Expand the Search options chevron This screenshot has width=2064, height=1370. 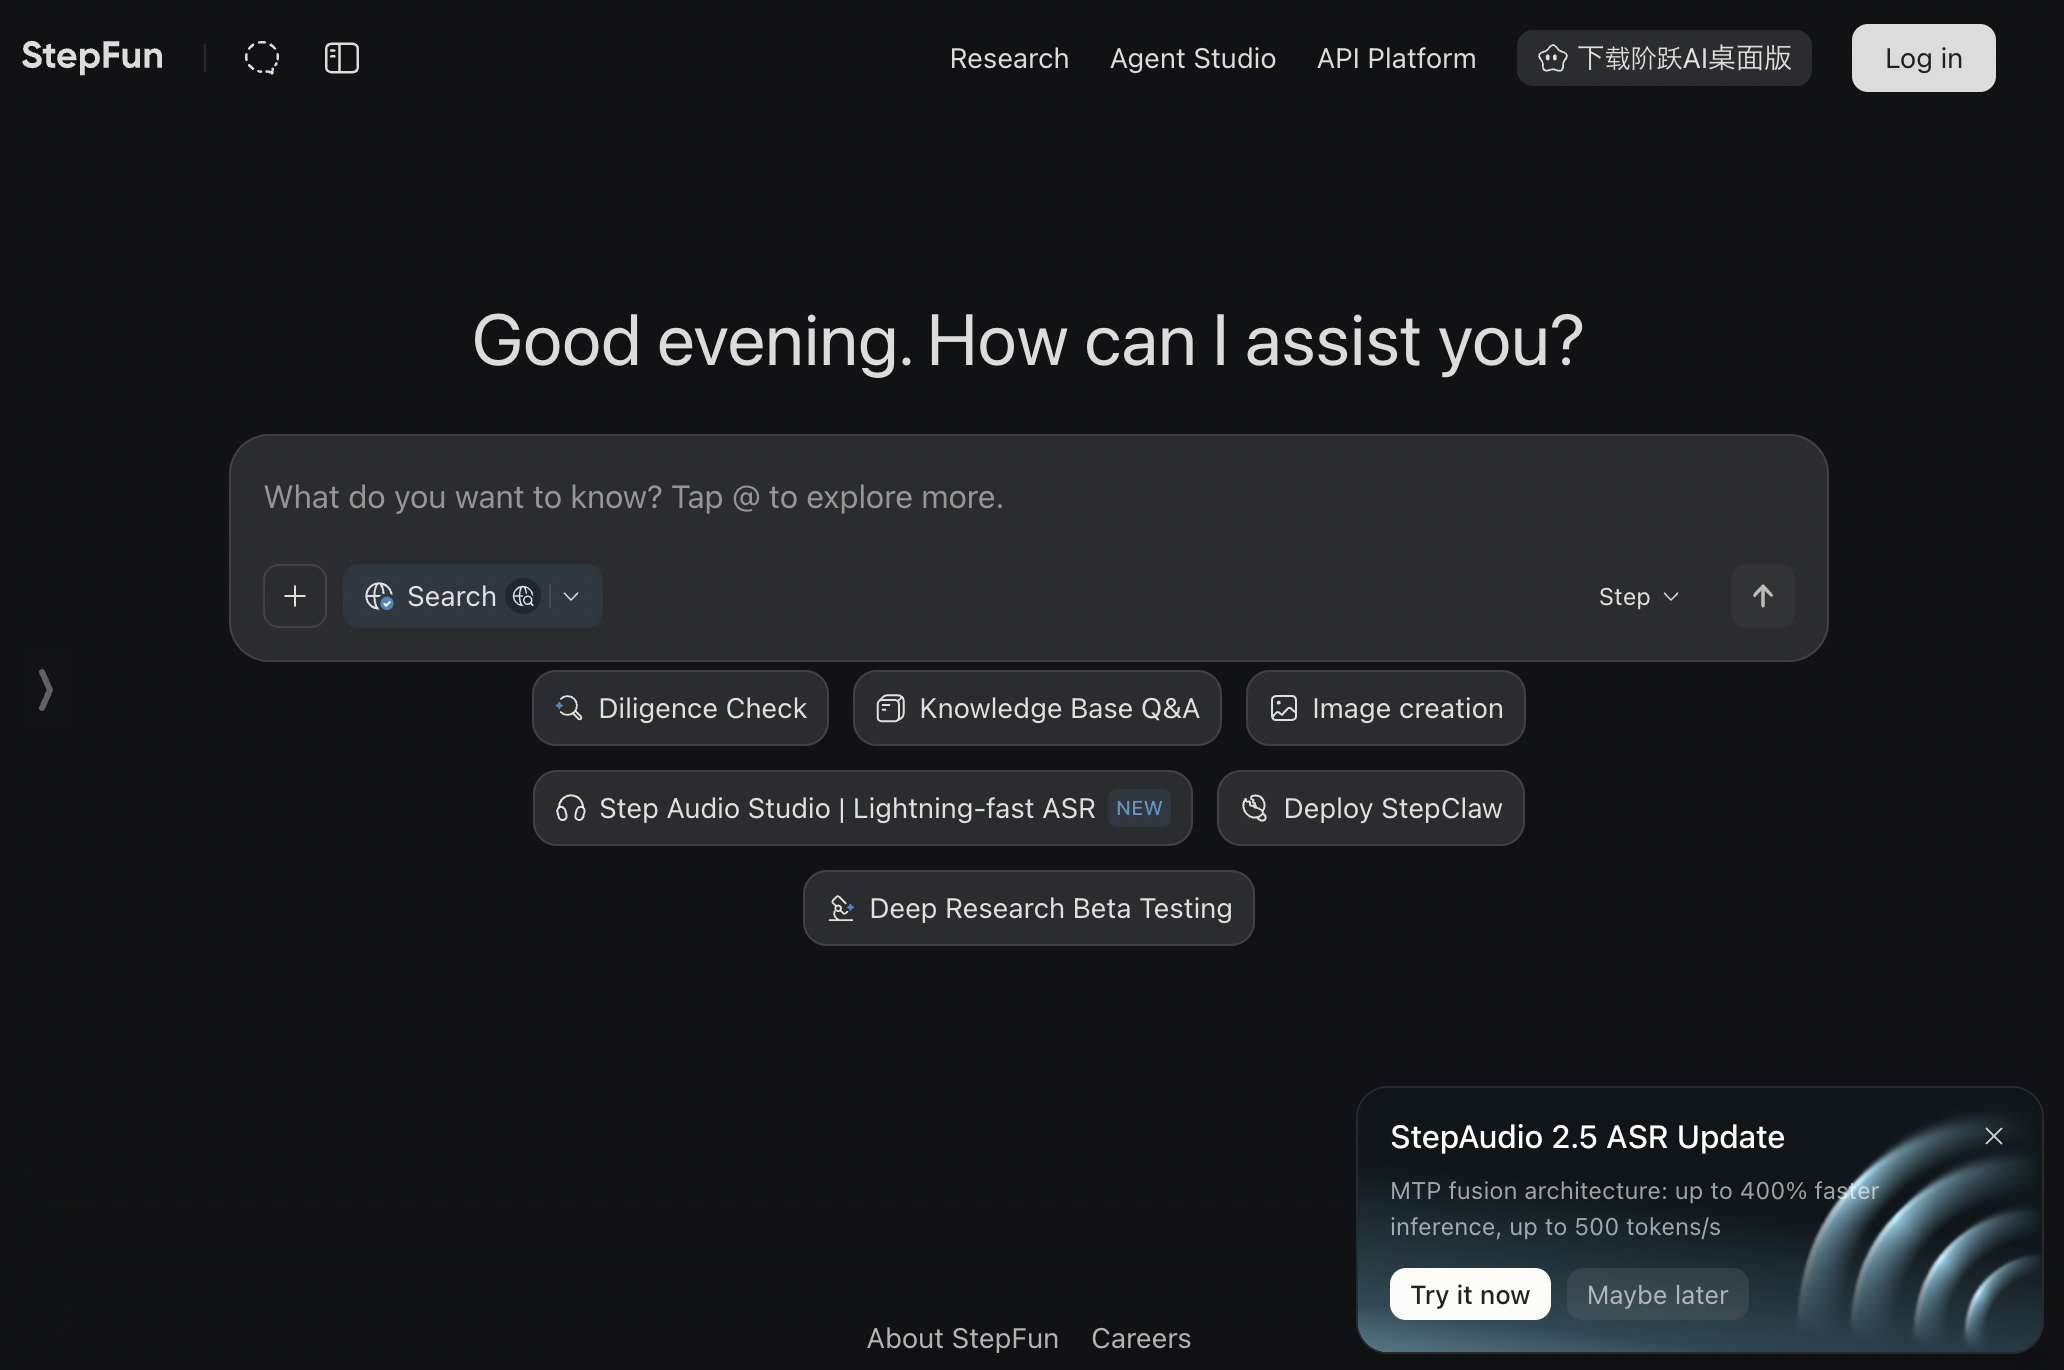[x=572, y=596]
